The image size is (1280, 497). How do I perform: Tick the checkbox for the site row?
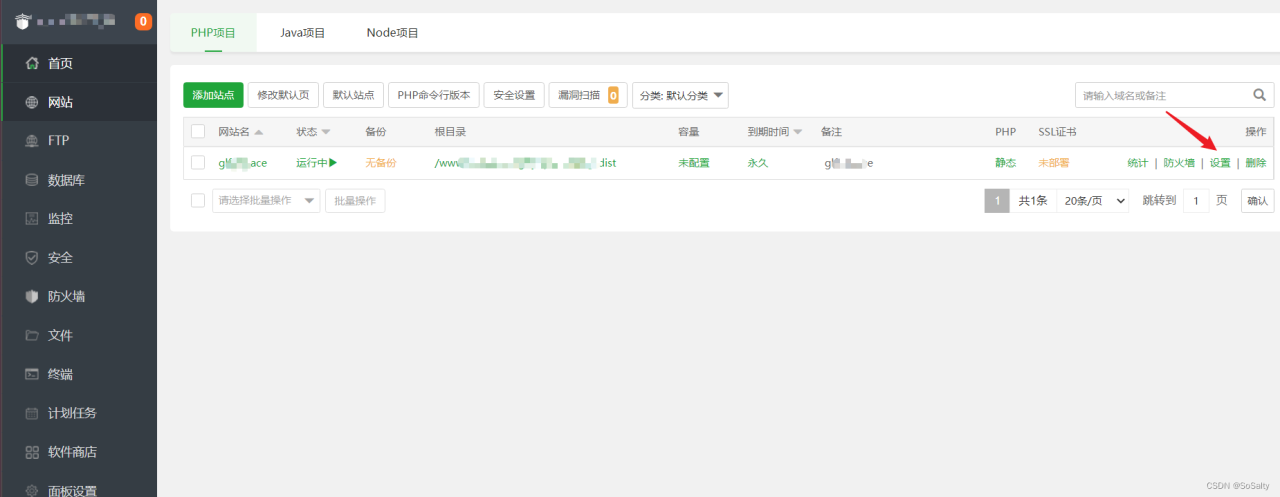point(198,162)
